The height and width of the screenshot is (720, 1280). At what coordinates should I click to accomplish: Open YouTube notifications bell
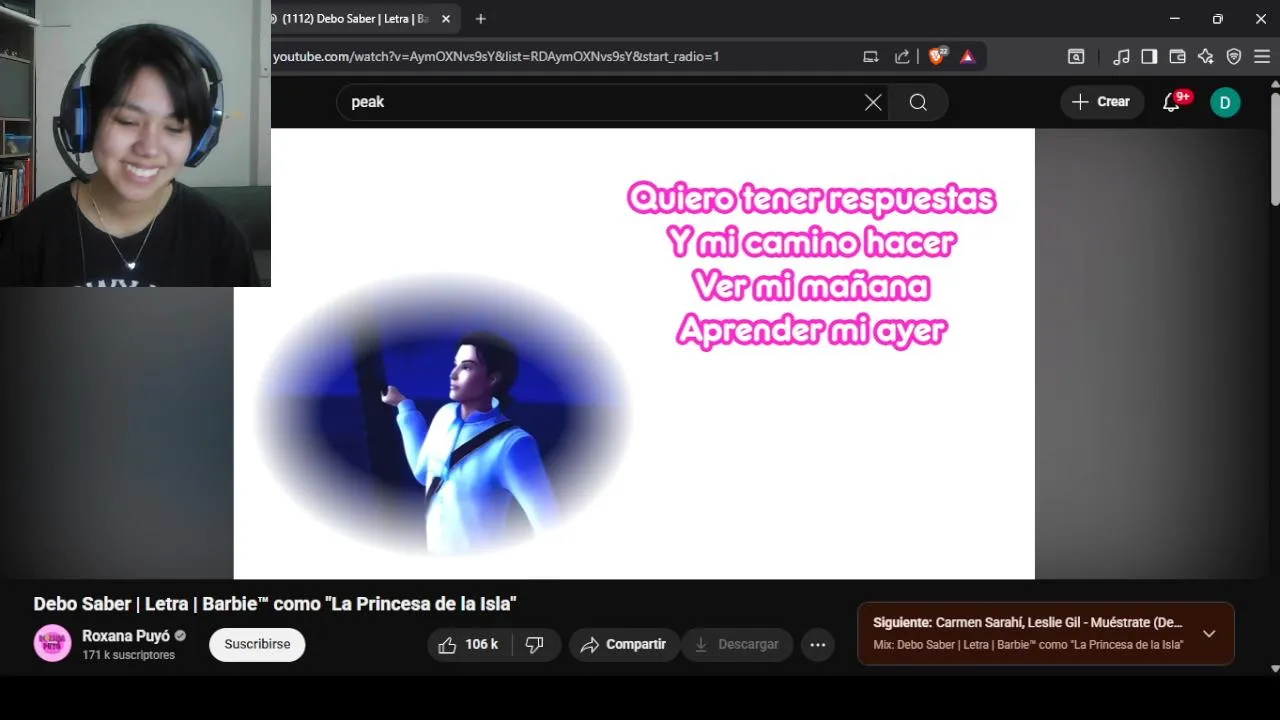[1170, 102]
